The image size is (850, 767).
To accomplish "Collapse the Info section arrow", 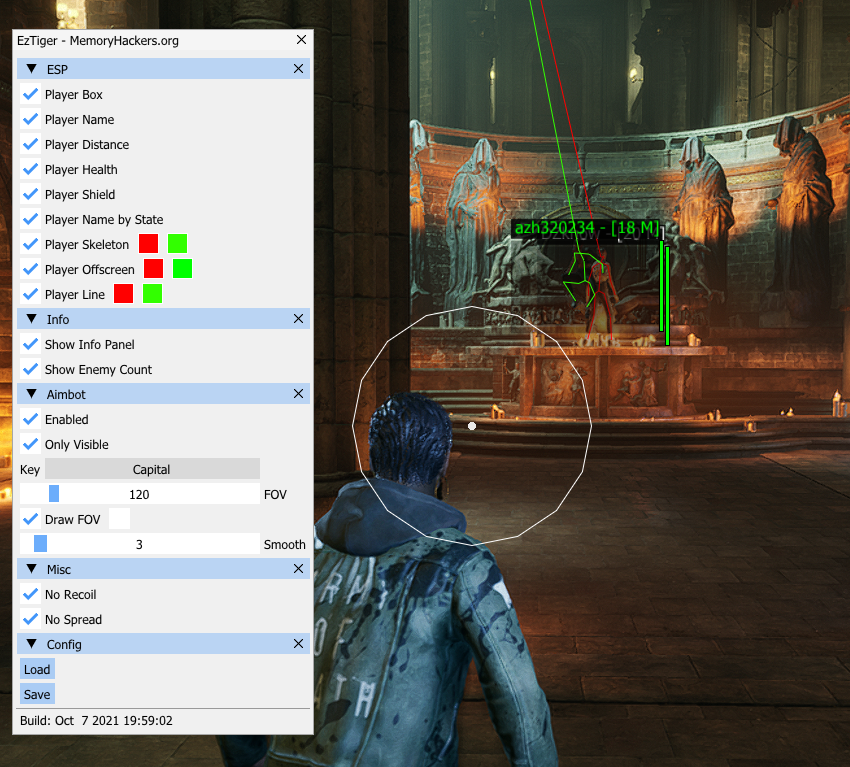I will (31, 319).
